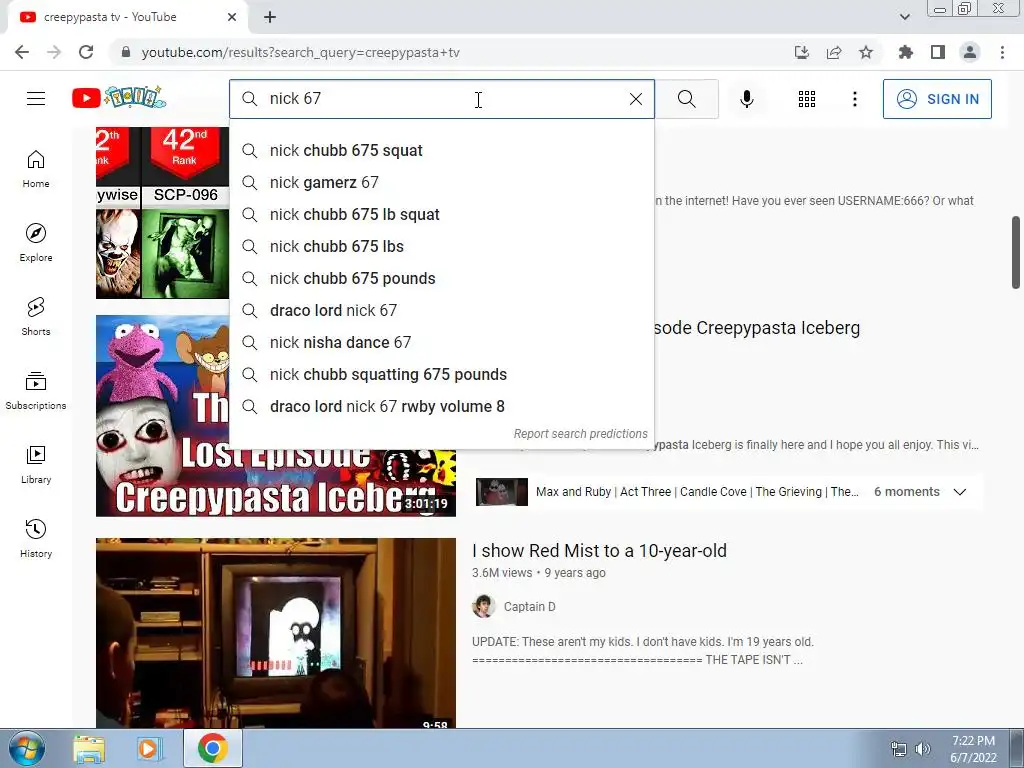Select suggestion nick gamerz 67
The image size is (1024, 768).
[442, 182]
